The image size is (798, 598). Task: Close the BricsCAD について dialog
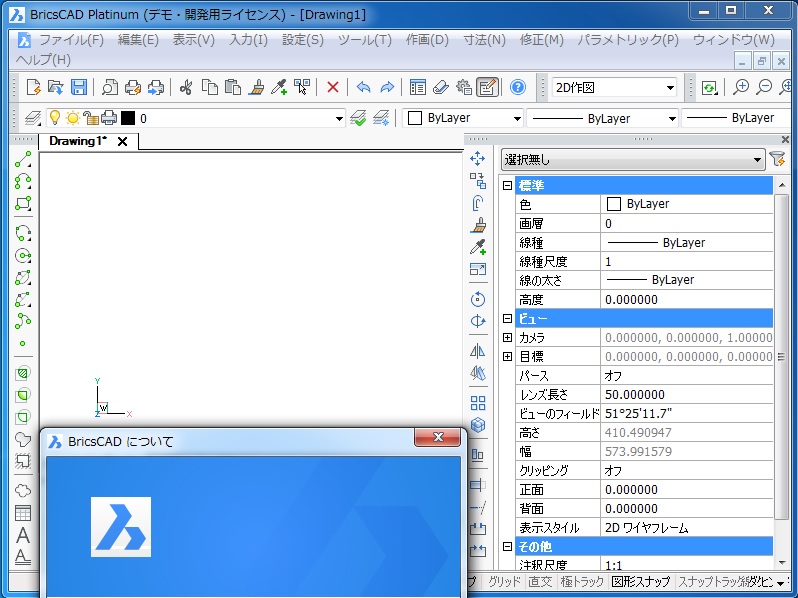[x=438, y=437]
